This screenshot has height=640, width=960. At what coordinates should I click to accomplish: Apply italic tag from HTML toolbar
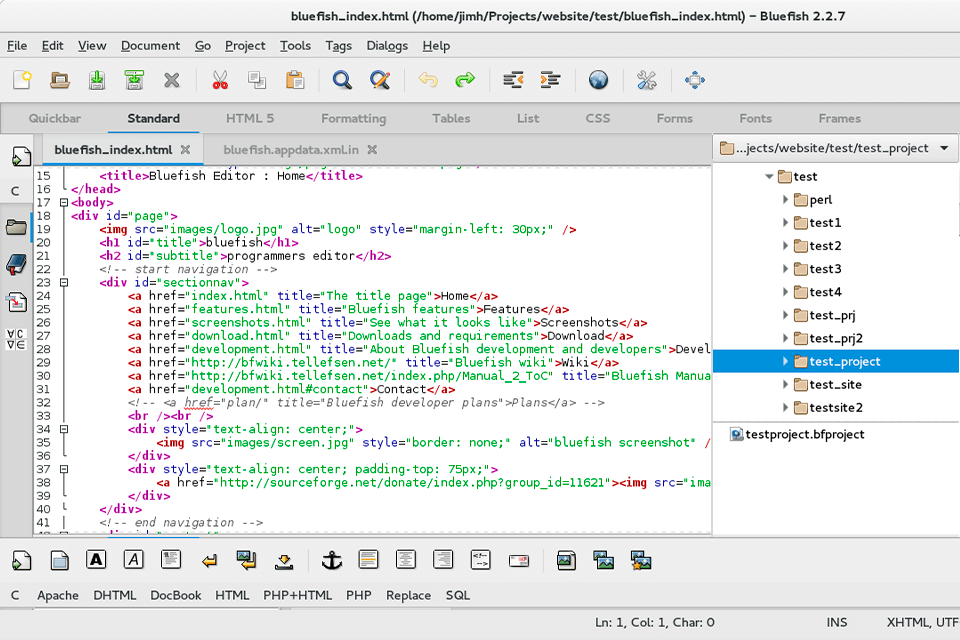[133, 560]
